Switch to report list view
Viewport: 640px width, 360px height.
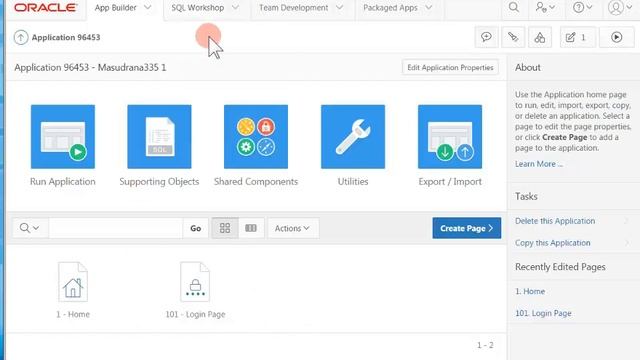click(251, 228)
